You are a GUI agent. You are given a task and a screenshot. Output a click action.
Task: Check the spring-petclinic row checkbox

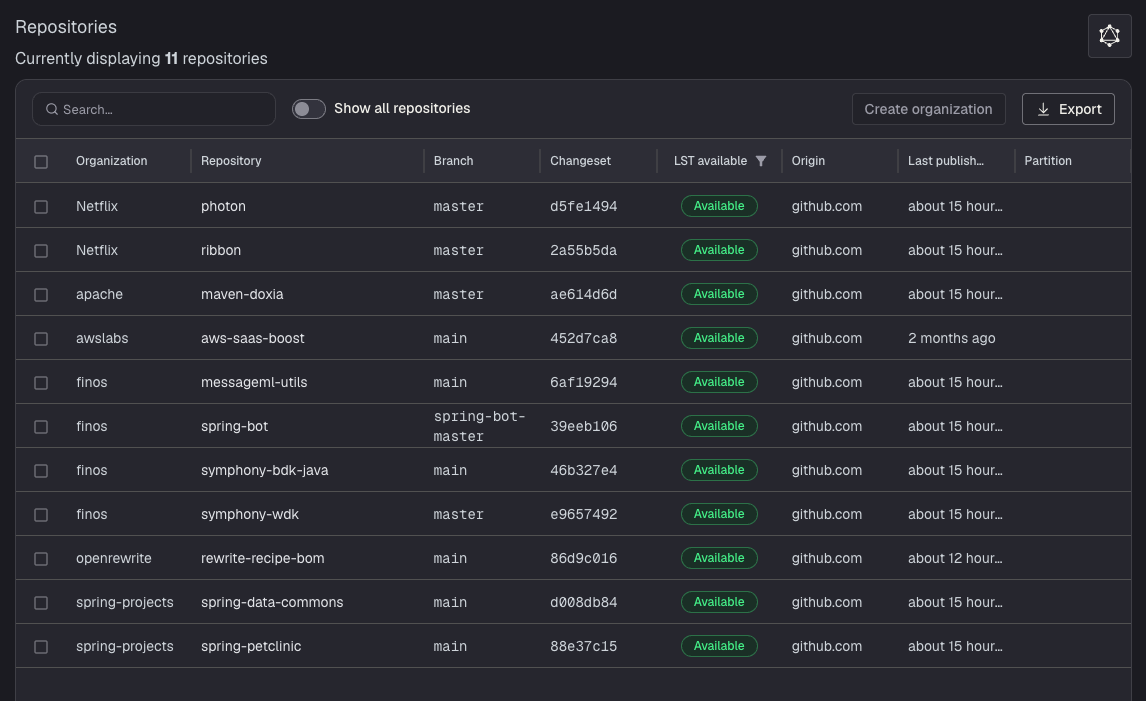(41, 647)
